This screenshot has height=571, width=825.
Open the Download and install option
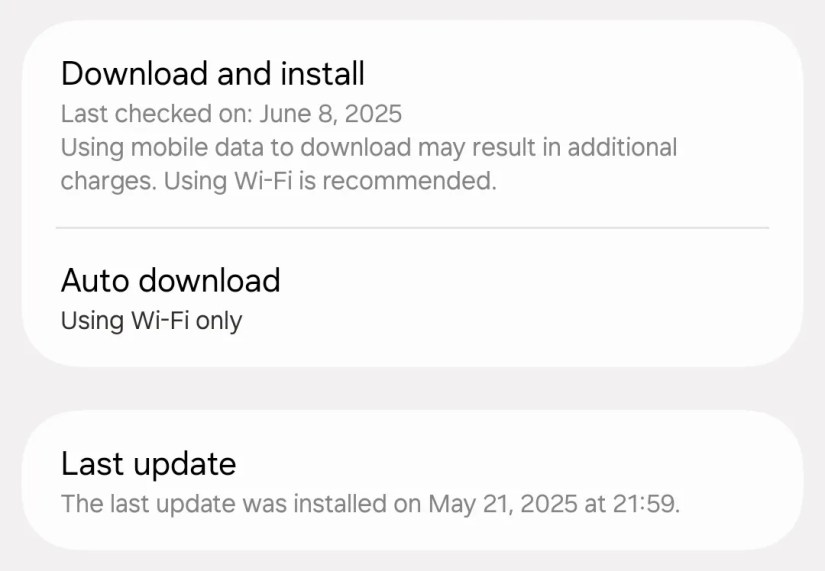pyautogui.click(x=412, y=125)
